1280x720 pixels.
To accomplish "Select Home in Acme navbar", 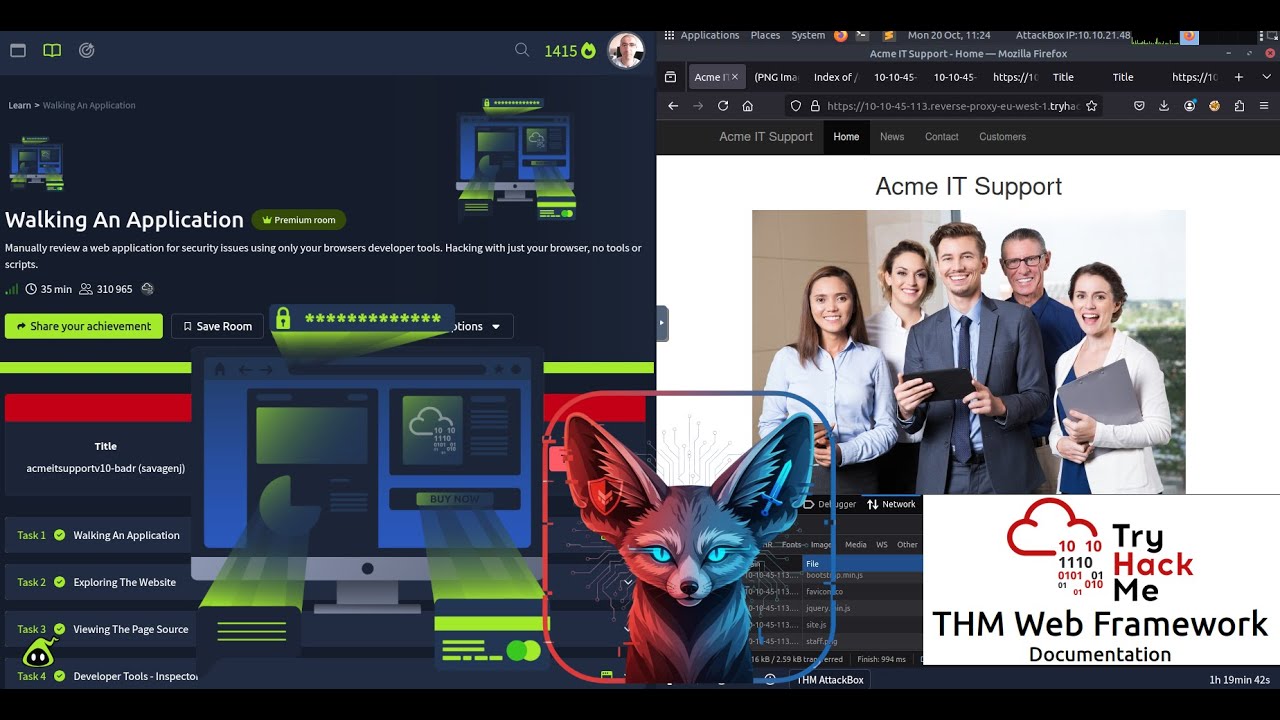I will click(x=846, y=137).
